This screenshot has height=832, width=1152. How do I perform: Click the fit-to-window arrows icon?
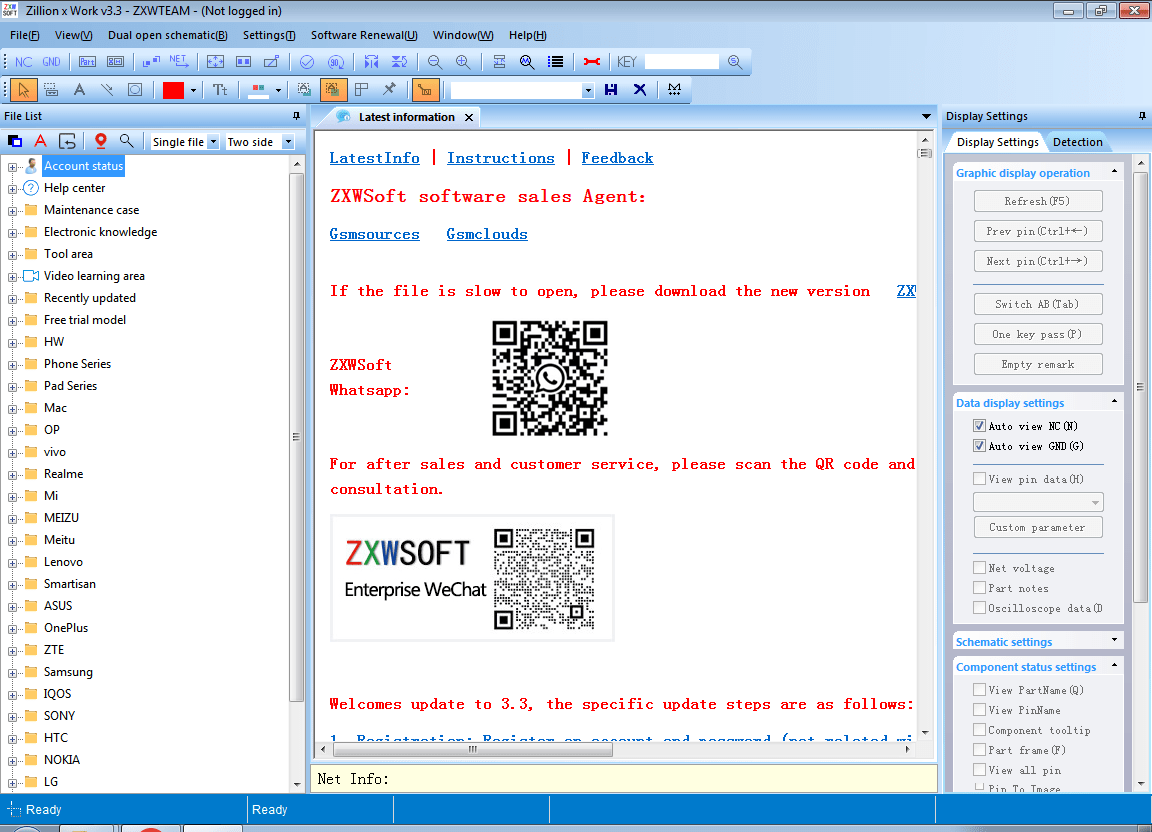pos(215,62)
